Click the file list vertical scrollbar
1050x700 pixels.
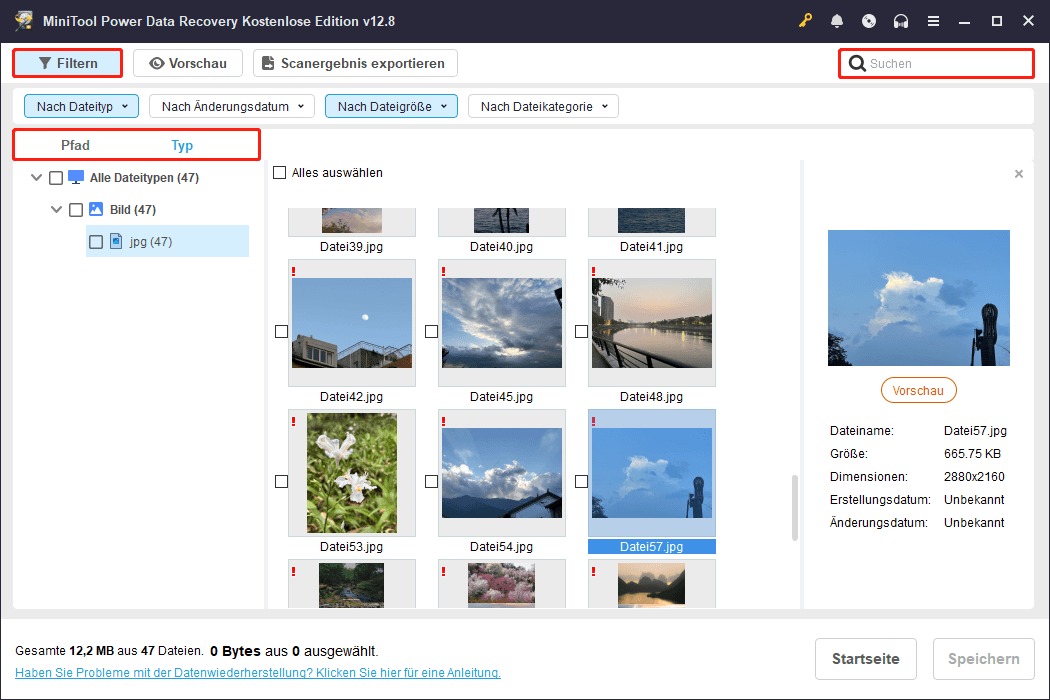795,507
